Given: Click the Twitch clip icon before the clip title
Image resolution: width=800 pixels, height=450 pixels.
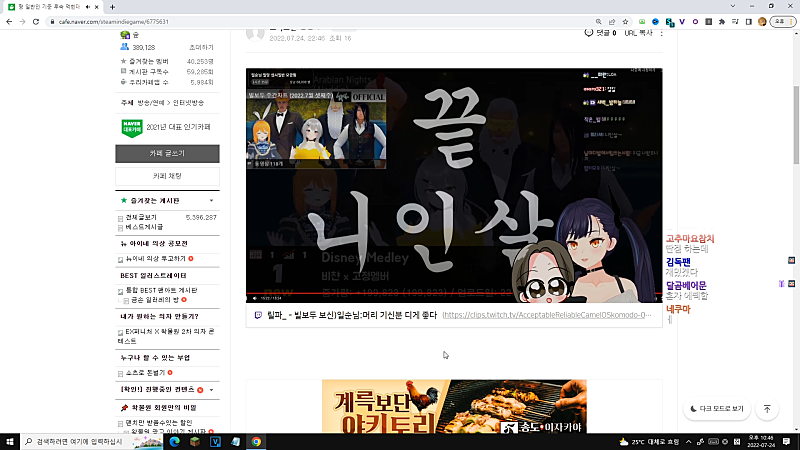Looking at the screenshot, I should pyautogui.click(x=259, y=315).
